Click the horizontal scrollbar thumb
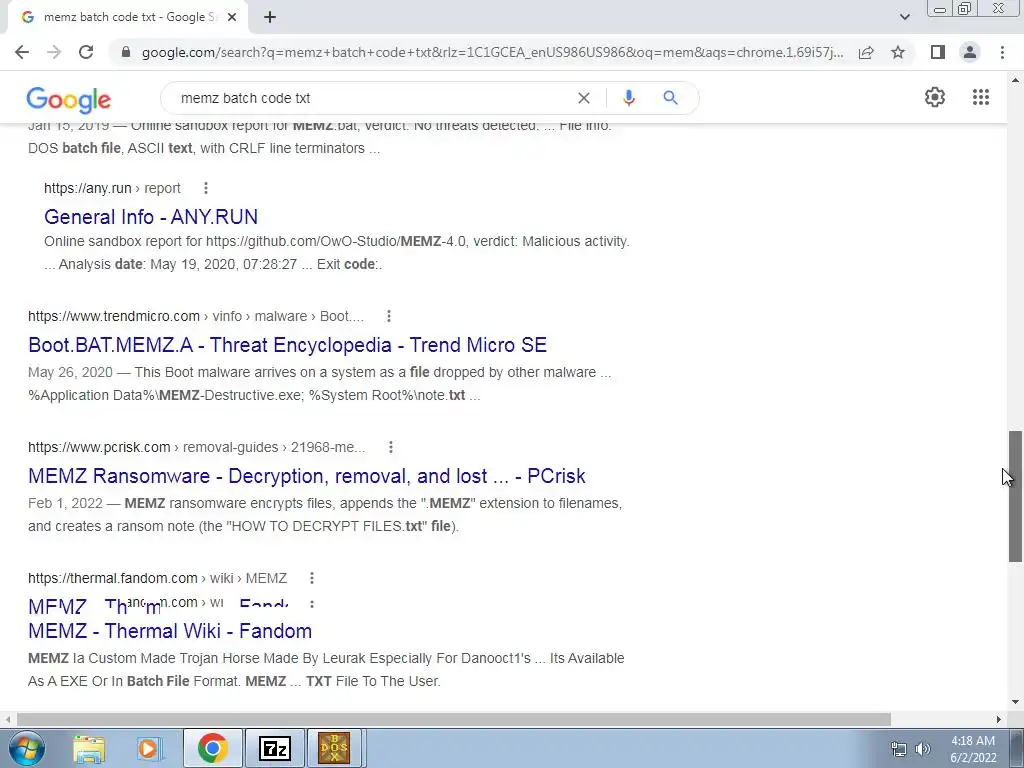 pyautogui.click(x=454, y=719)
